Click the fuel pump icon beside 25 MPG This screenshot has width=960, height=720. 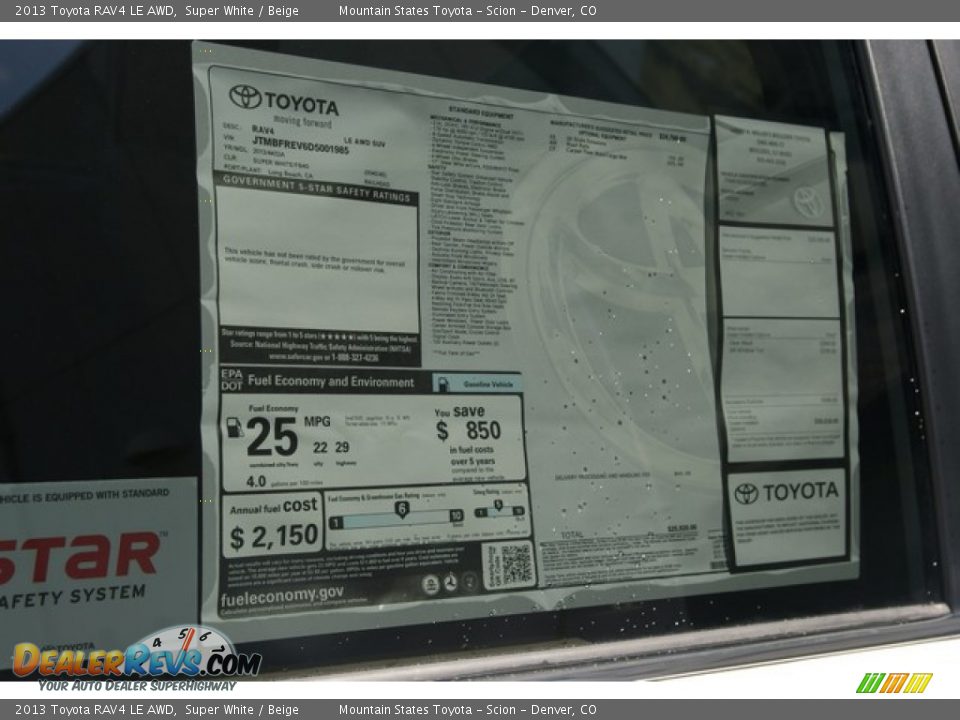[234, 427]
